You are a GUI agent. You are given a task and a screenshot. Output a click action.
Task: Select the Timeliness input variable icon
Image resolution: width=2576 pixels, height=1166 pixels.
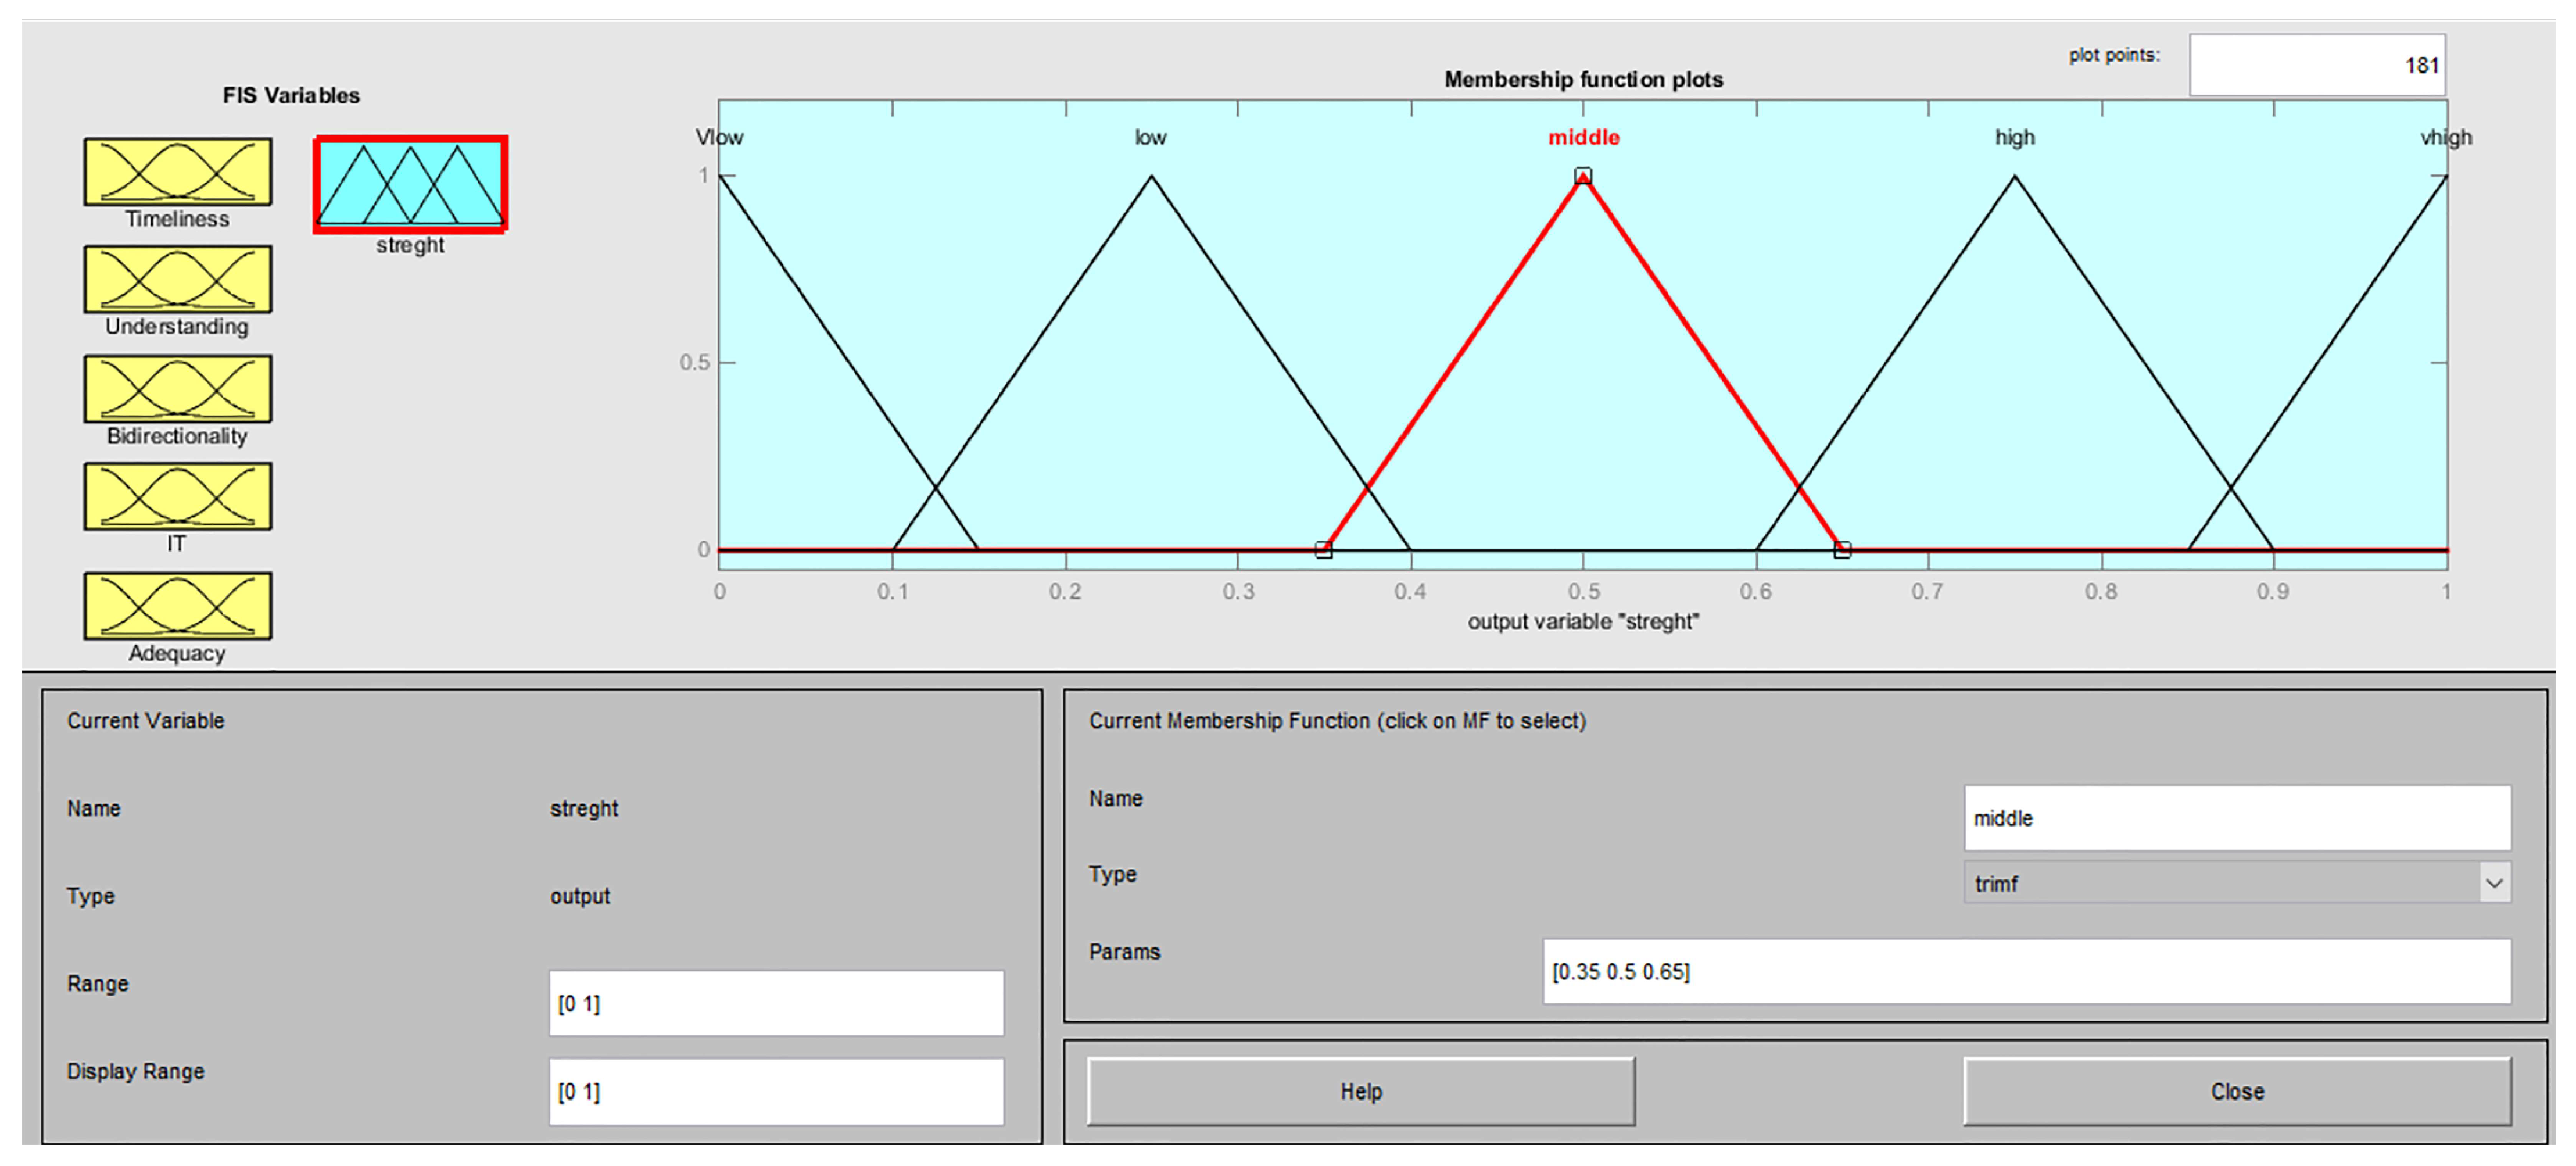click(177, 172)
